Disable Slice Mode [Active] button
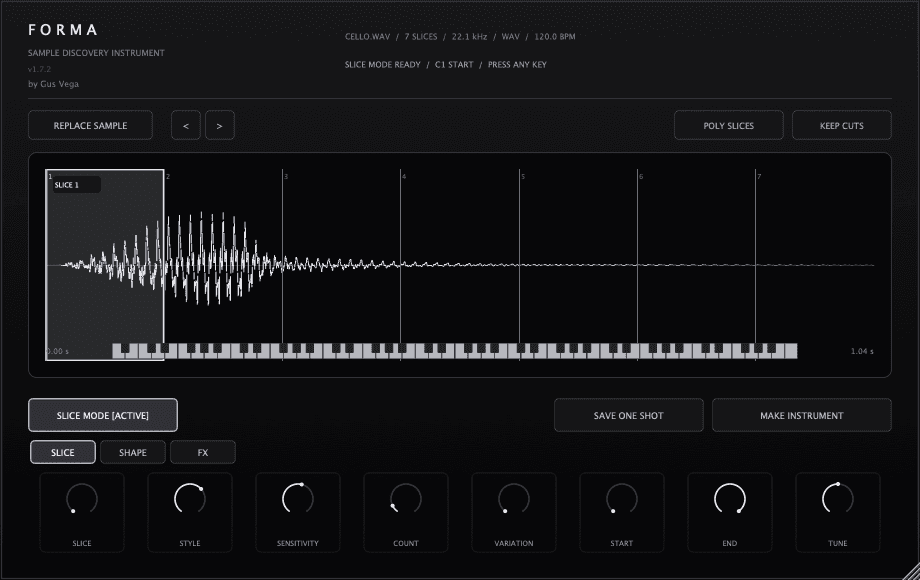Viewport: 920px width, 580px height. pos(103,415)
